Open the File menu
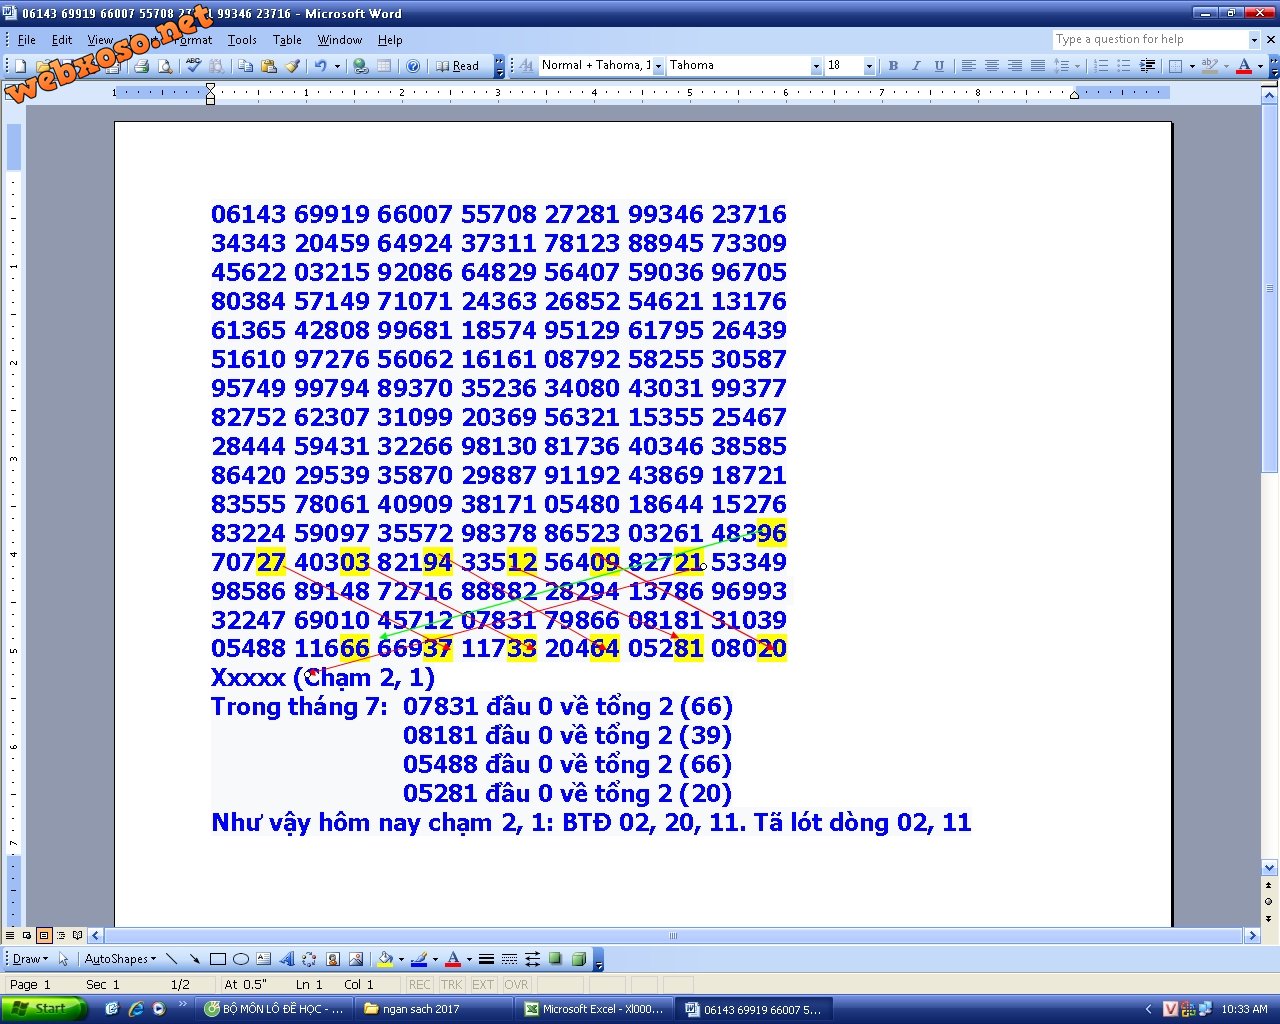The image size is (1280, 1024). click(27, 40)
